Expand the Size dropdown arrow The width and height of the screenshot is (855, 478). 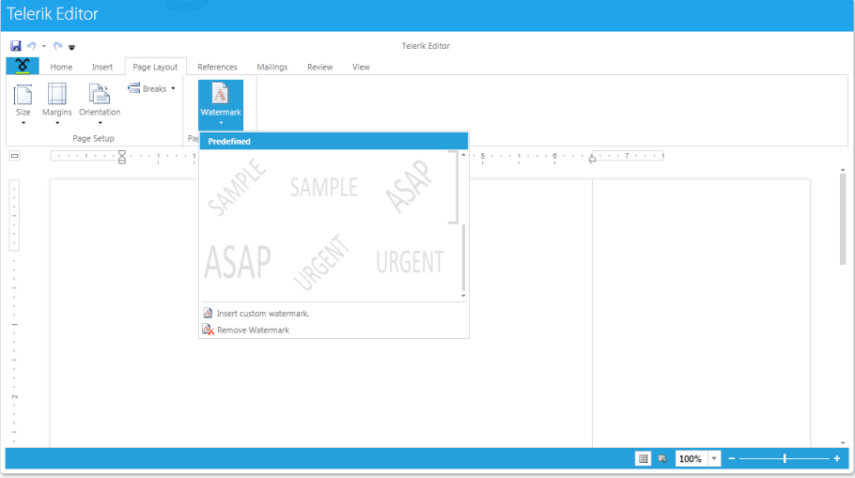23,123
